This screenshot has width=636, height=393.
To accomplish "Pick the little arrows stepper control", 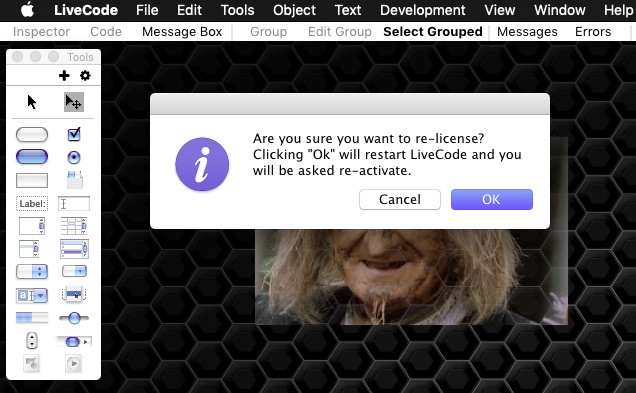I will pyautogui.click(x=32, y=341).
